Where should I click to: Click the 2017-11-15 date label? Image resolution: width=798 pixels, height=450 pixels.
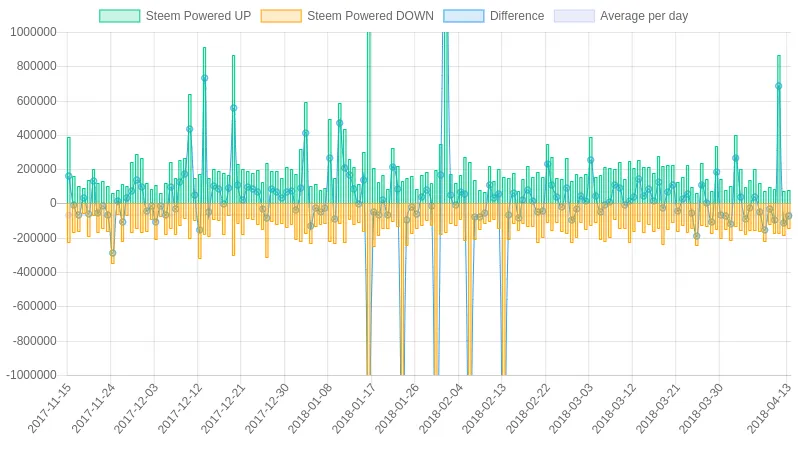(x=49, y=408)
